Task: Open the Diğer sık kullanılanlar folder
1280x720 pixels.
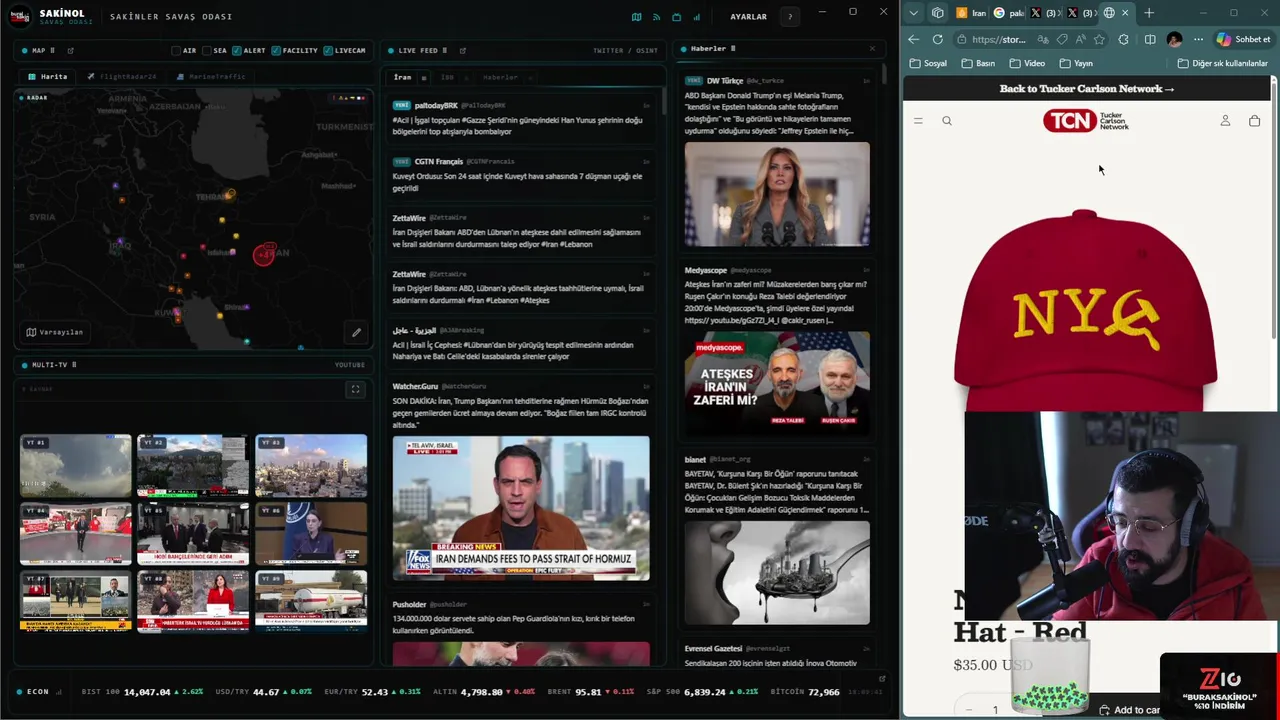Action: tap(1223, 63)
